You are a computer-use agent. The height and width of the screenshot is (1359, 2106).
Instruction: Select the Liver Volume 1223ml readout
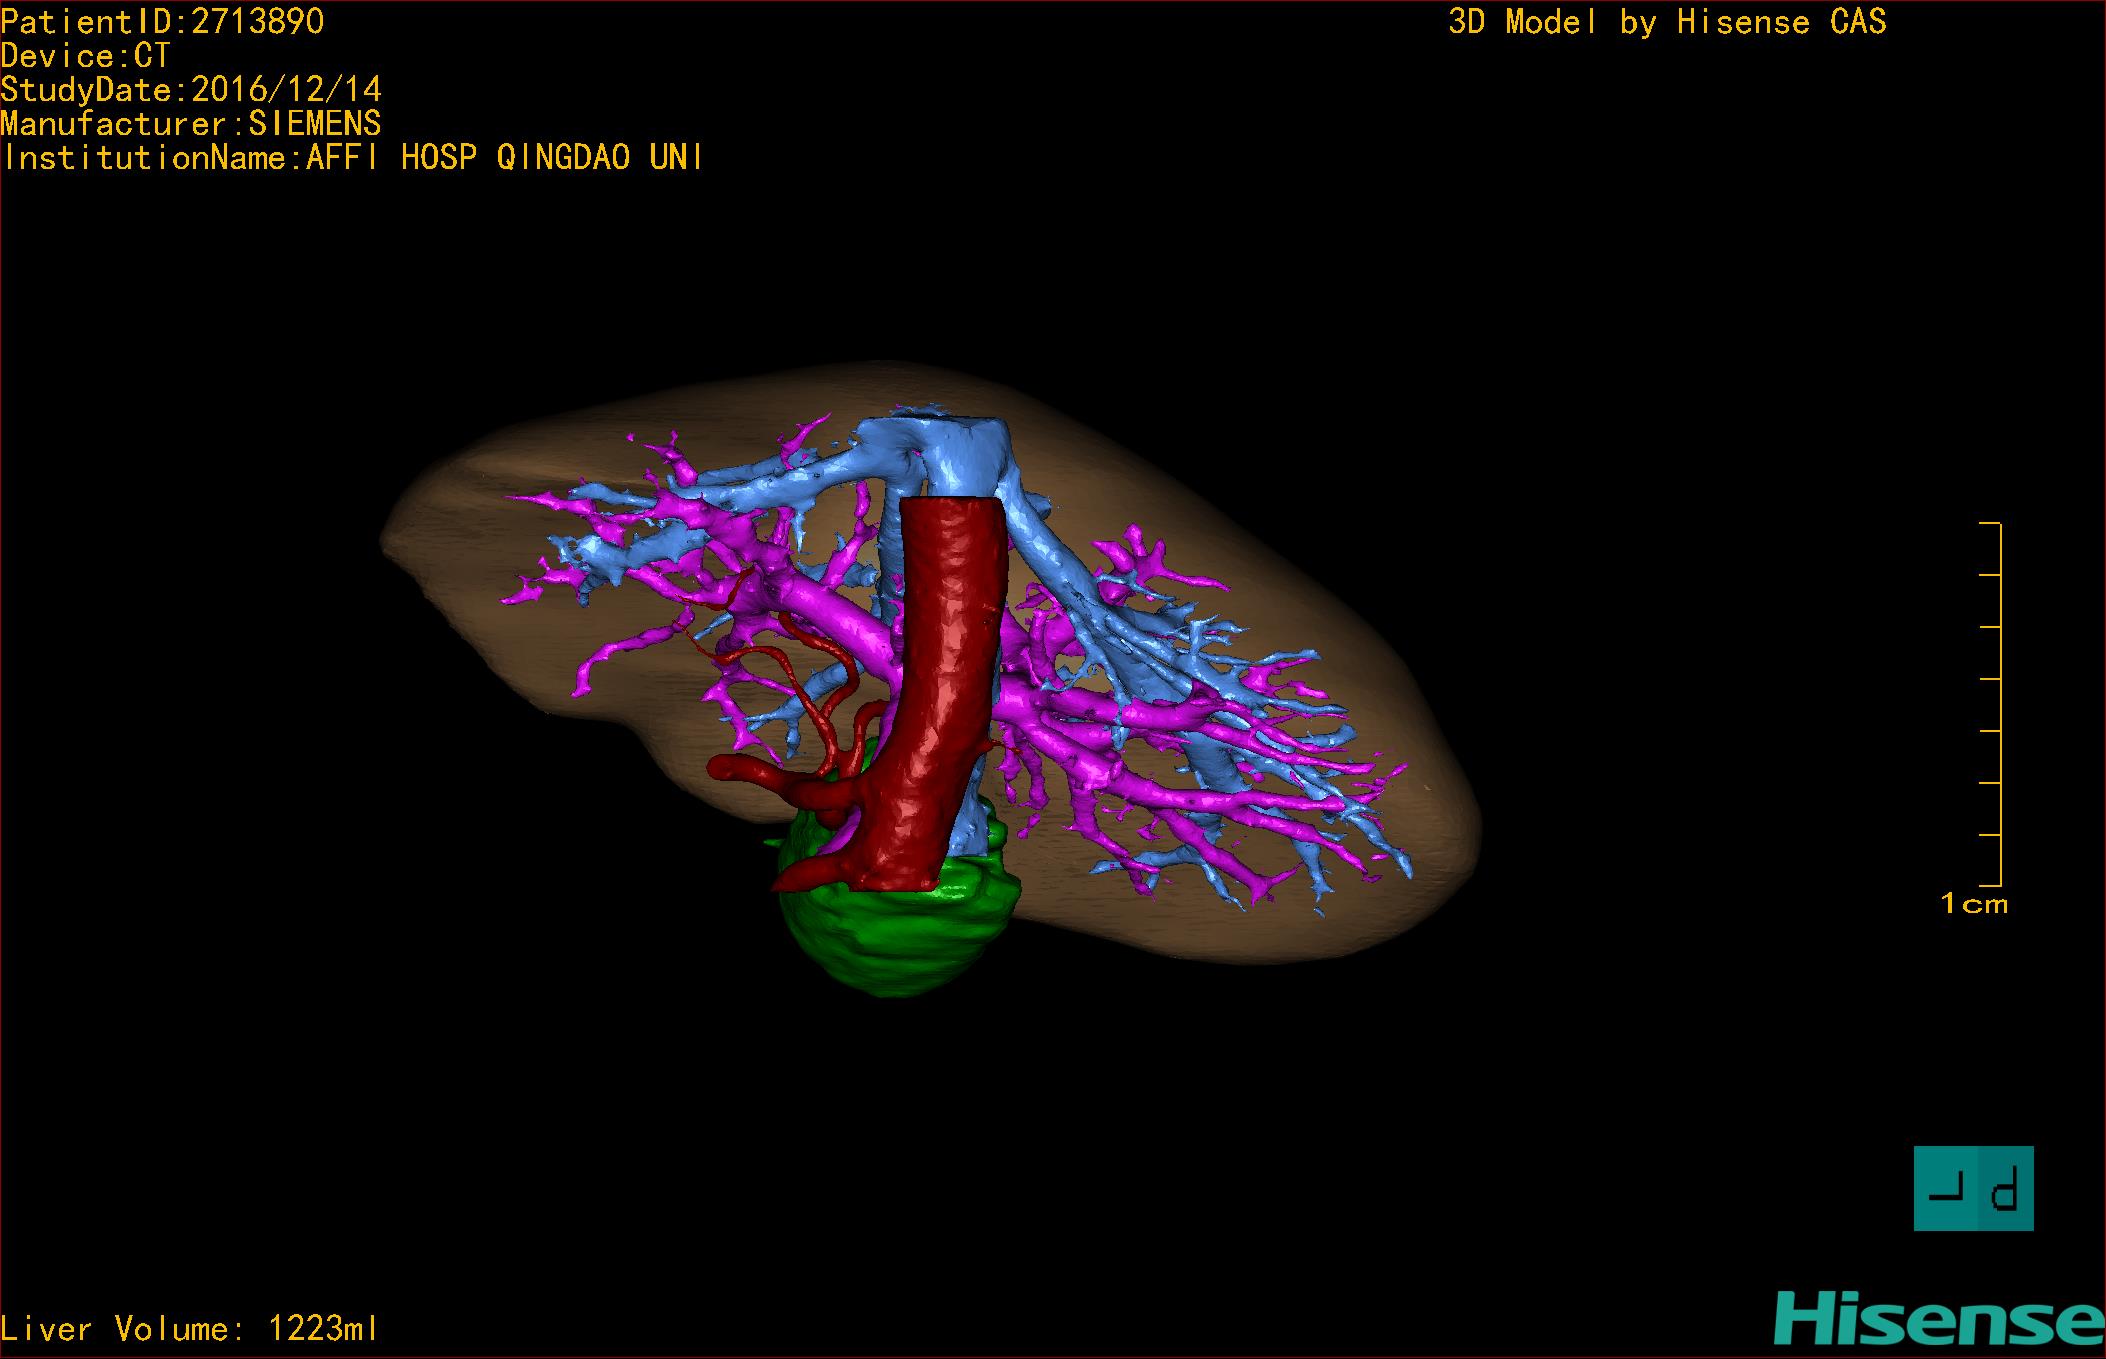point(190,1329)
